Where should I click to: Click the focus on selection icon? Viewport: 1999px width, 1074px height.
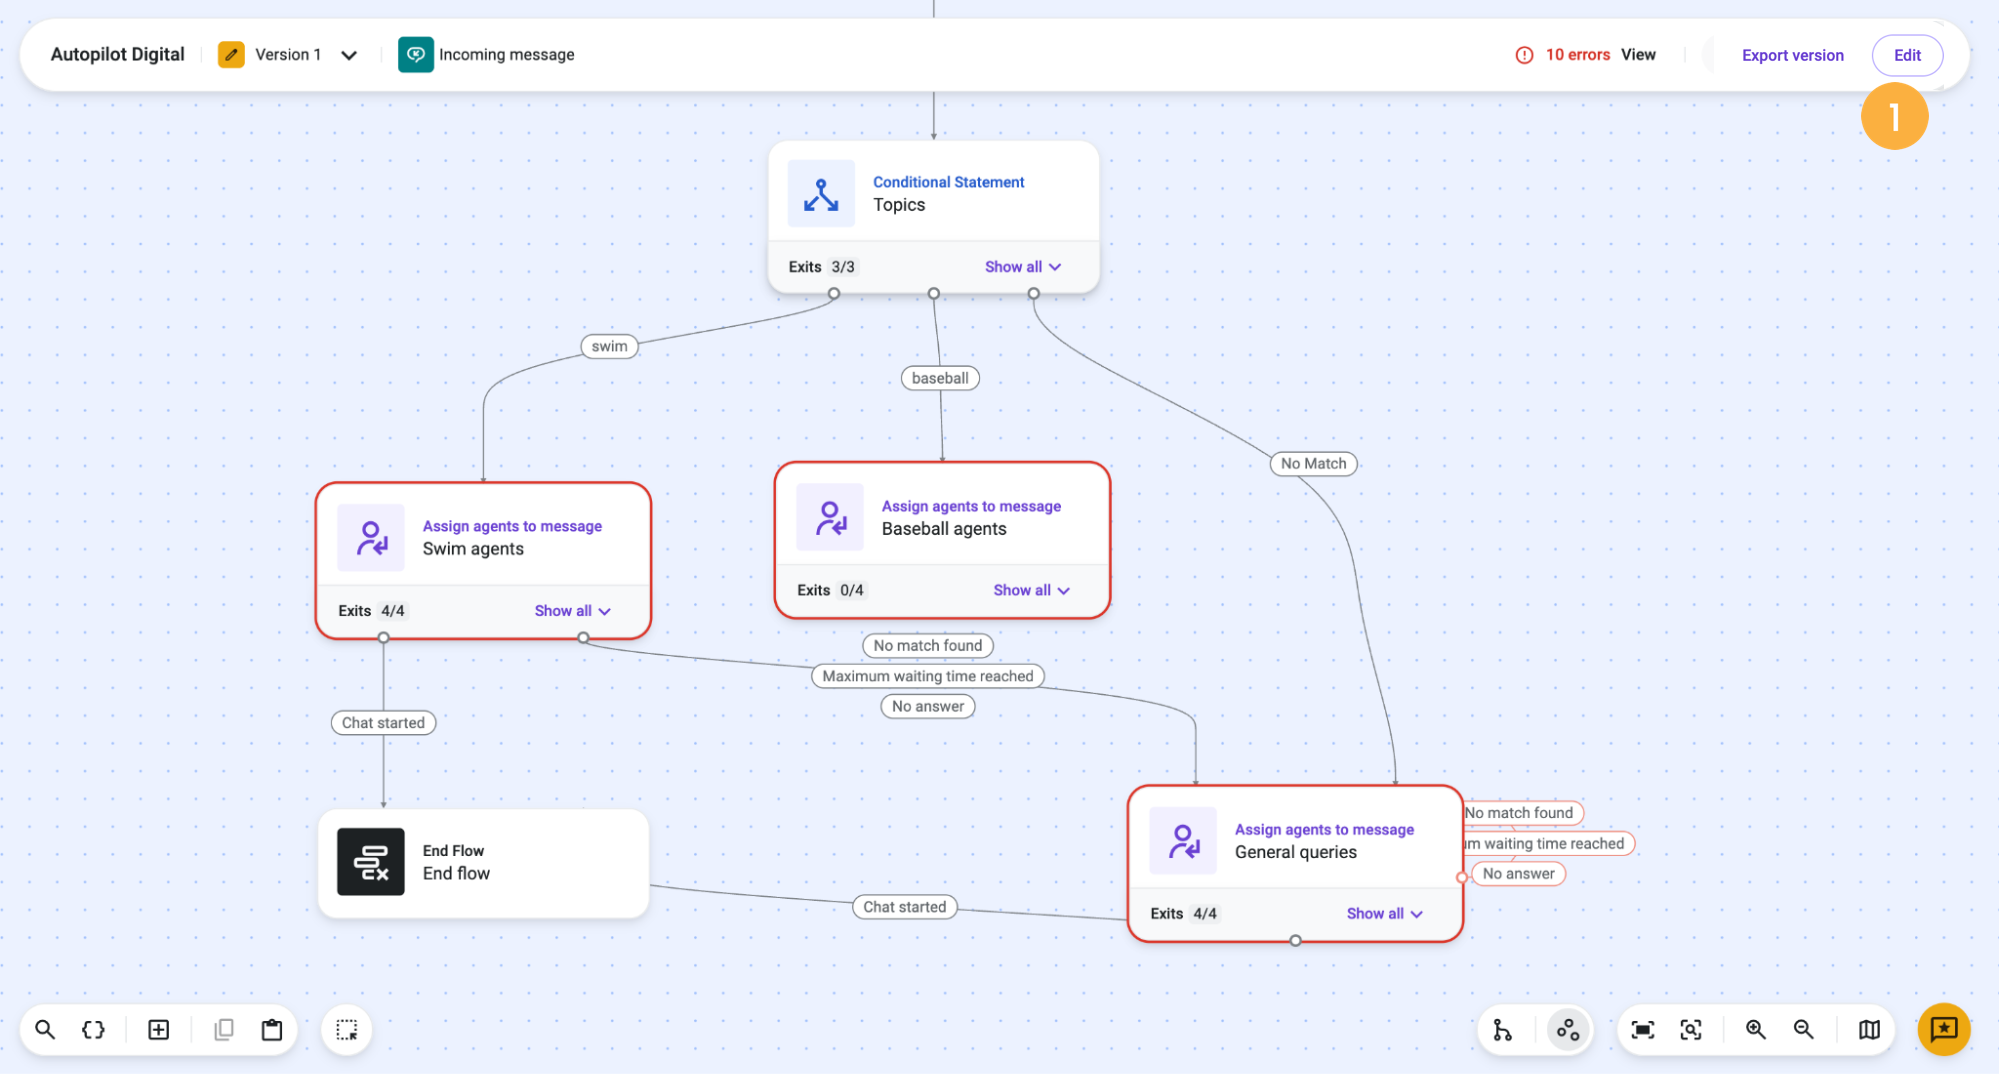pyautogui.click(x=1690, y=1029)
